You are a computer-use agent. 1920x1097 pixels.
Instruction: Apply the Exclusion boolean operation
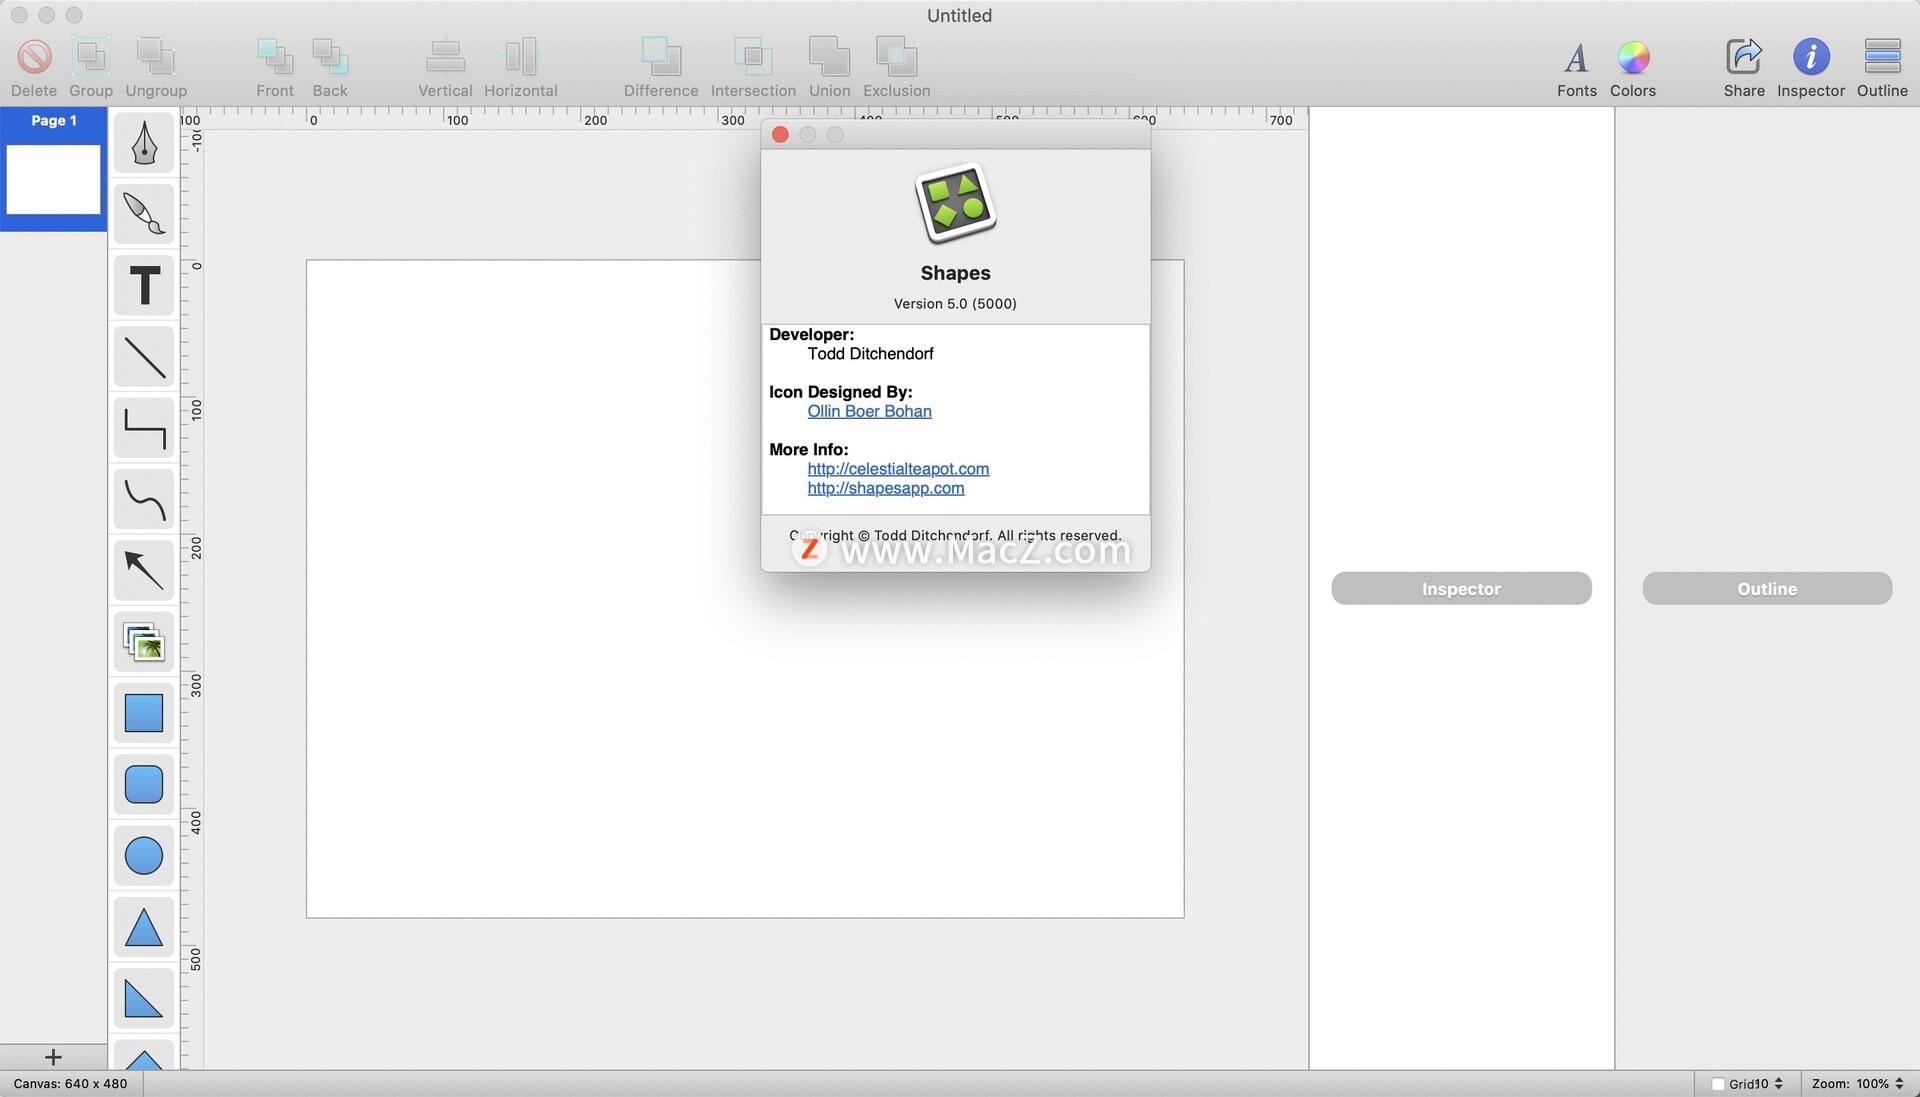coord(896,57)
